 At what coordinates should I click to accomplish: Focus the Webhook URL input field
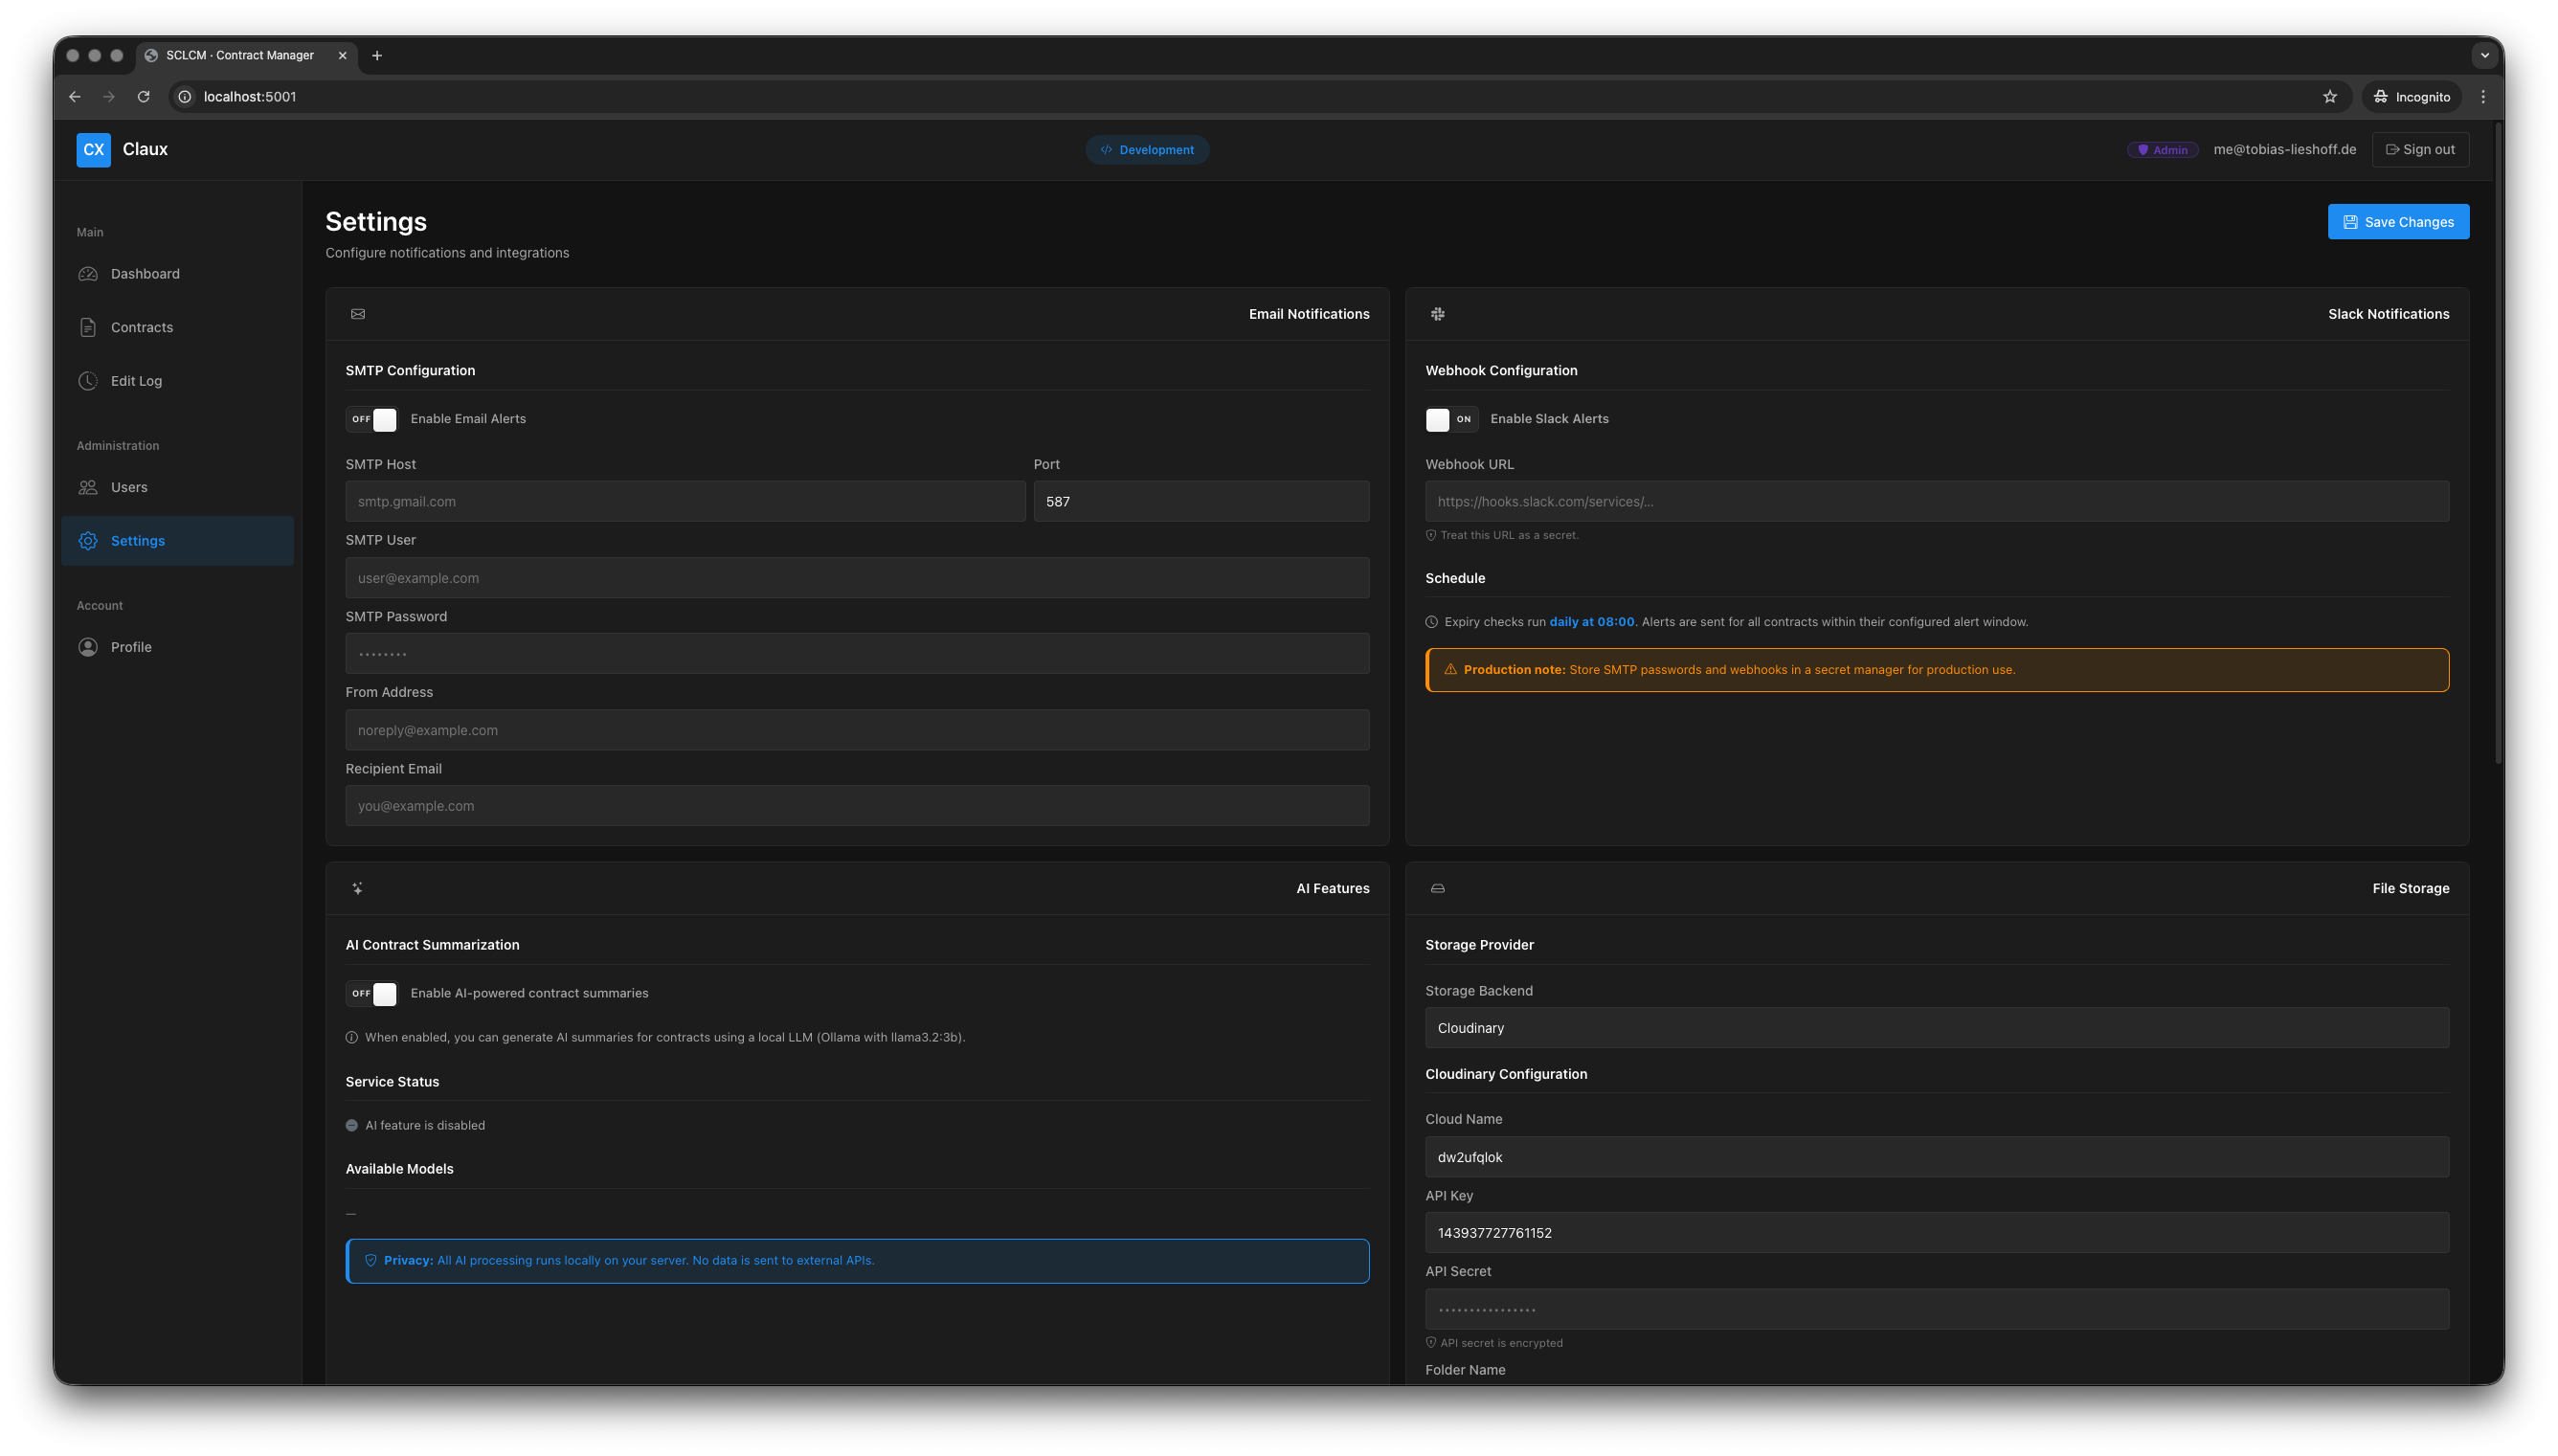point(1936,502)
